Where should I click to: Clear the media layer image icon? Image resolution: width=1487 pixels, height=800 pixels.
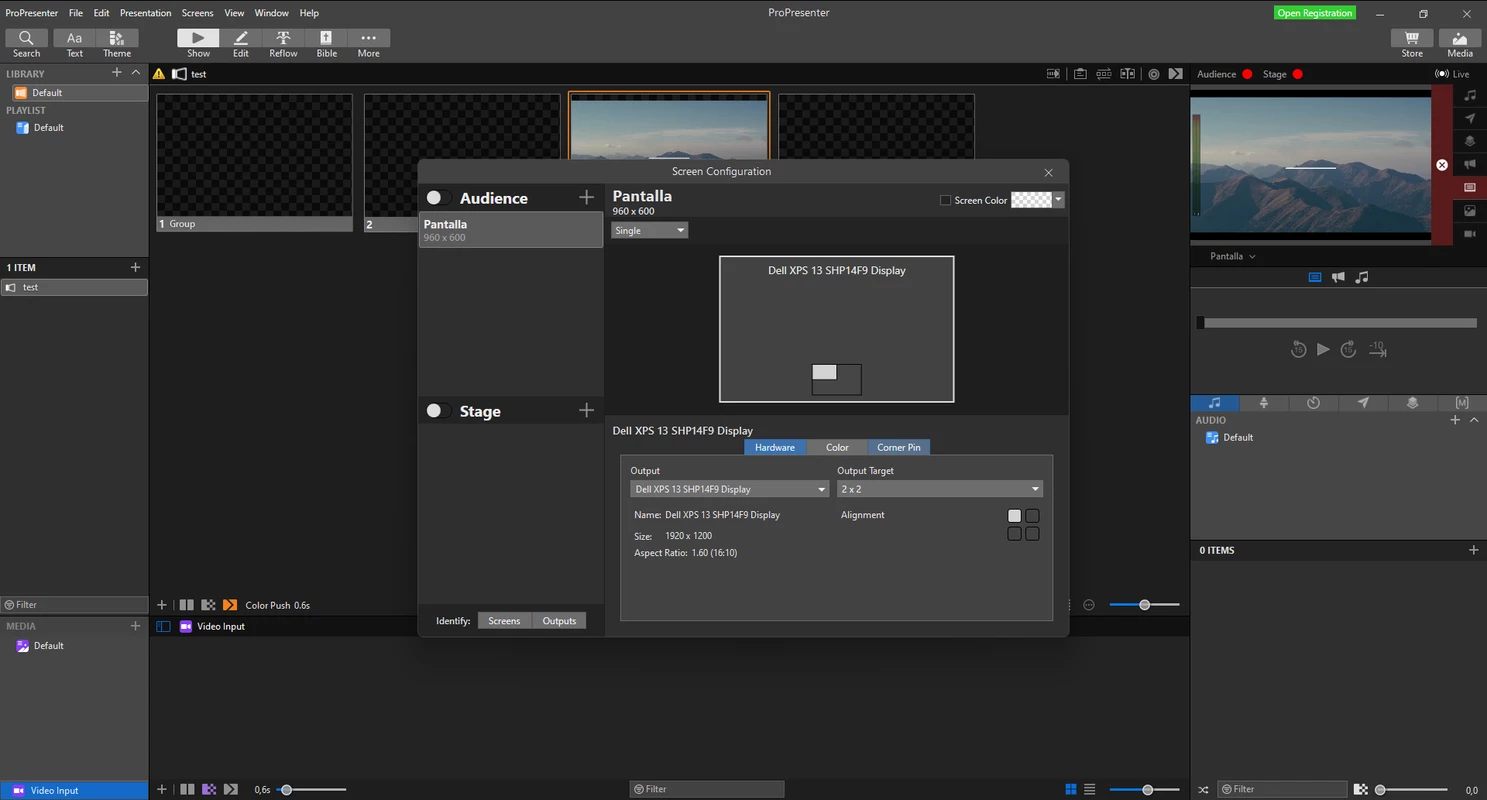point(1469,210)
